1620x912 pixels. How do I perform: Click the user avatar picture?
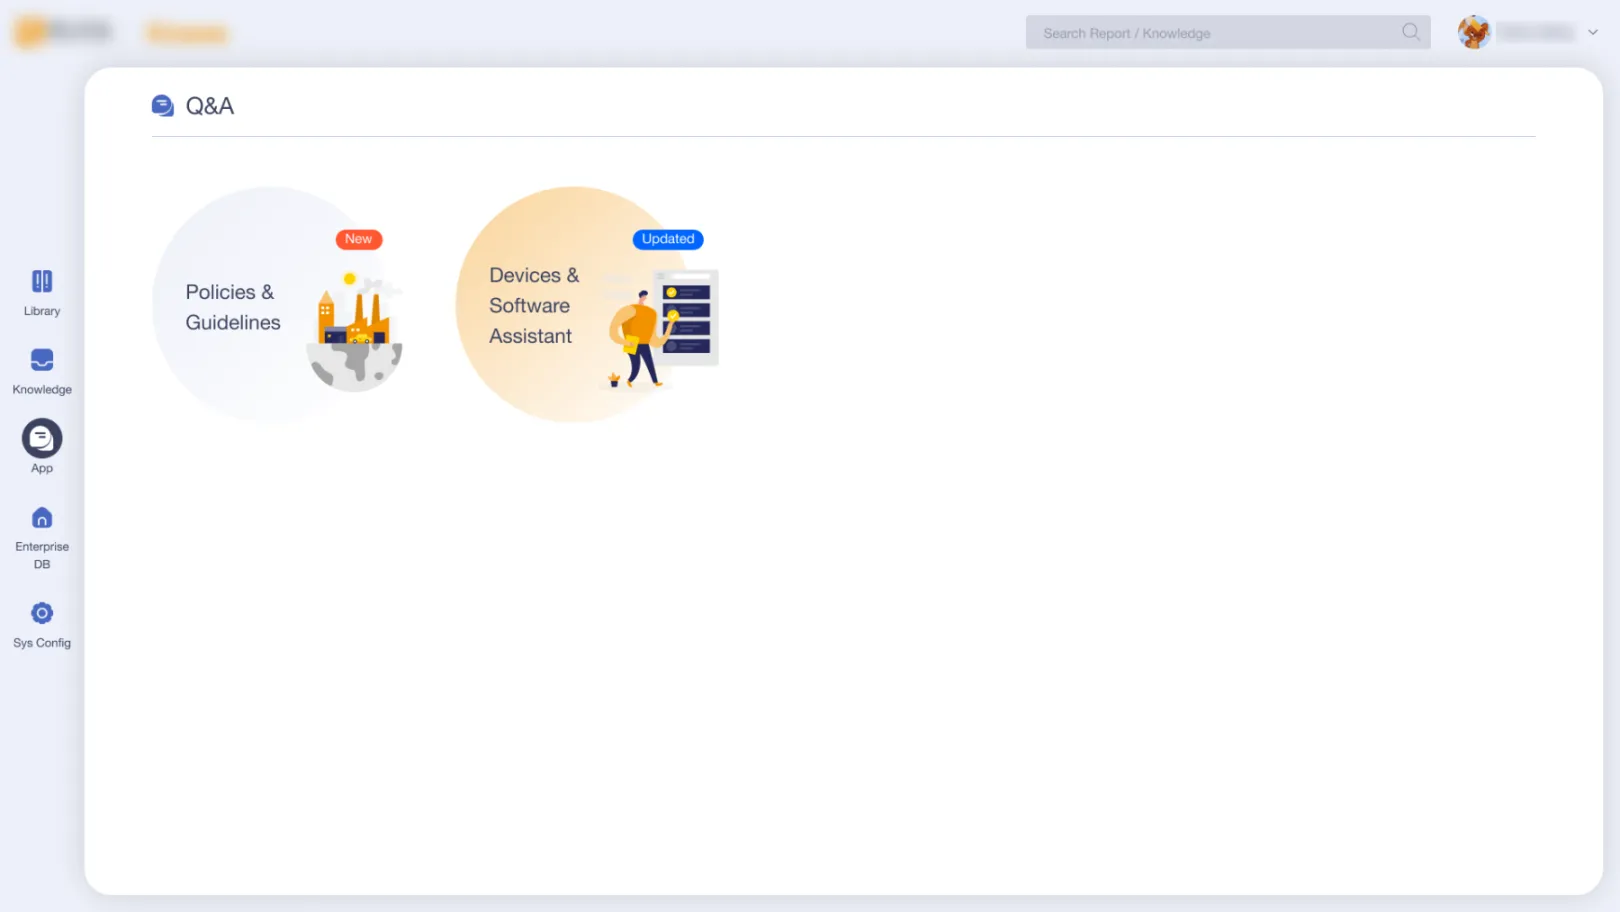[1474, 32]
